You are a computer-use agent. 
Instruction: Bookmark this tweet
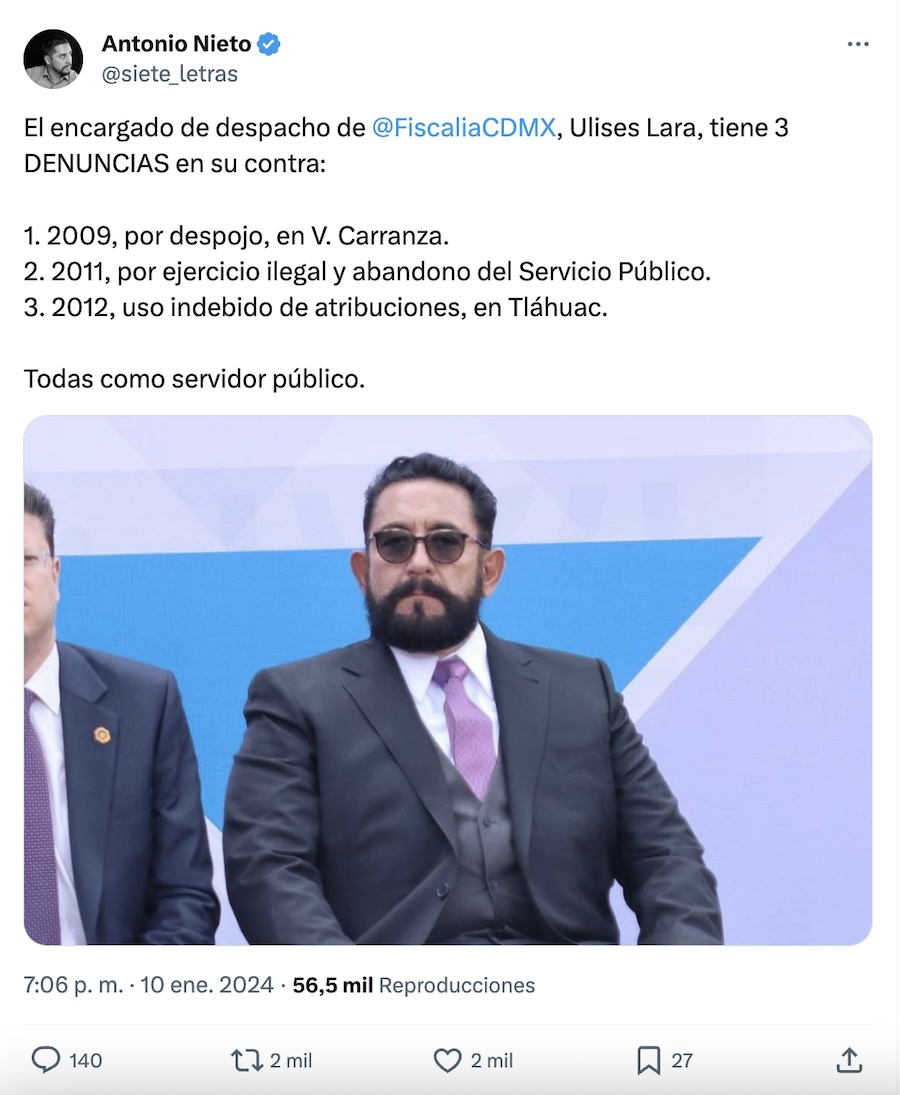click(648, 1060)
